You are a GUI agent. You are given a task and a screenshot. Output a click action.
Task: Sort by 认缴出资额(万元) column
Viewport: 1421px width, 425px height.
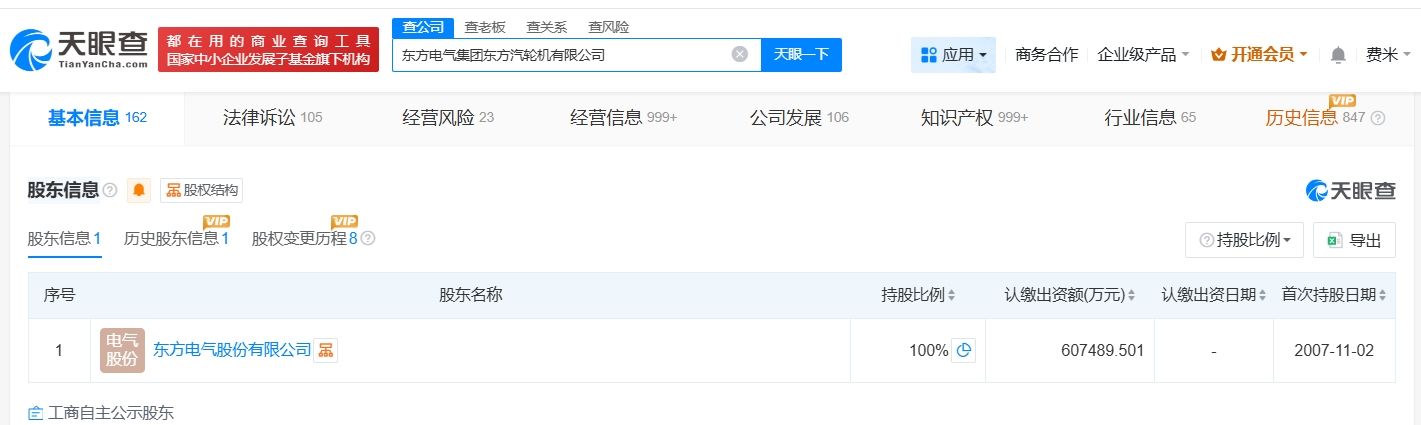coord(1071,295)
